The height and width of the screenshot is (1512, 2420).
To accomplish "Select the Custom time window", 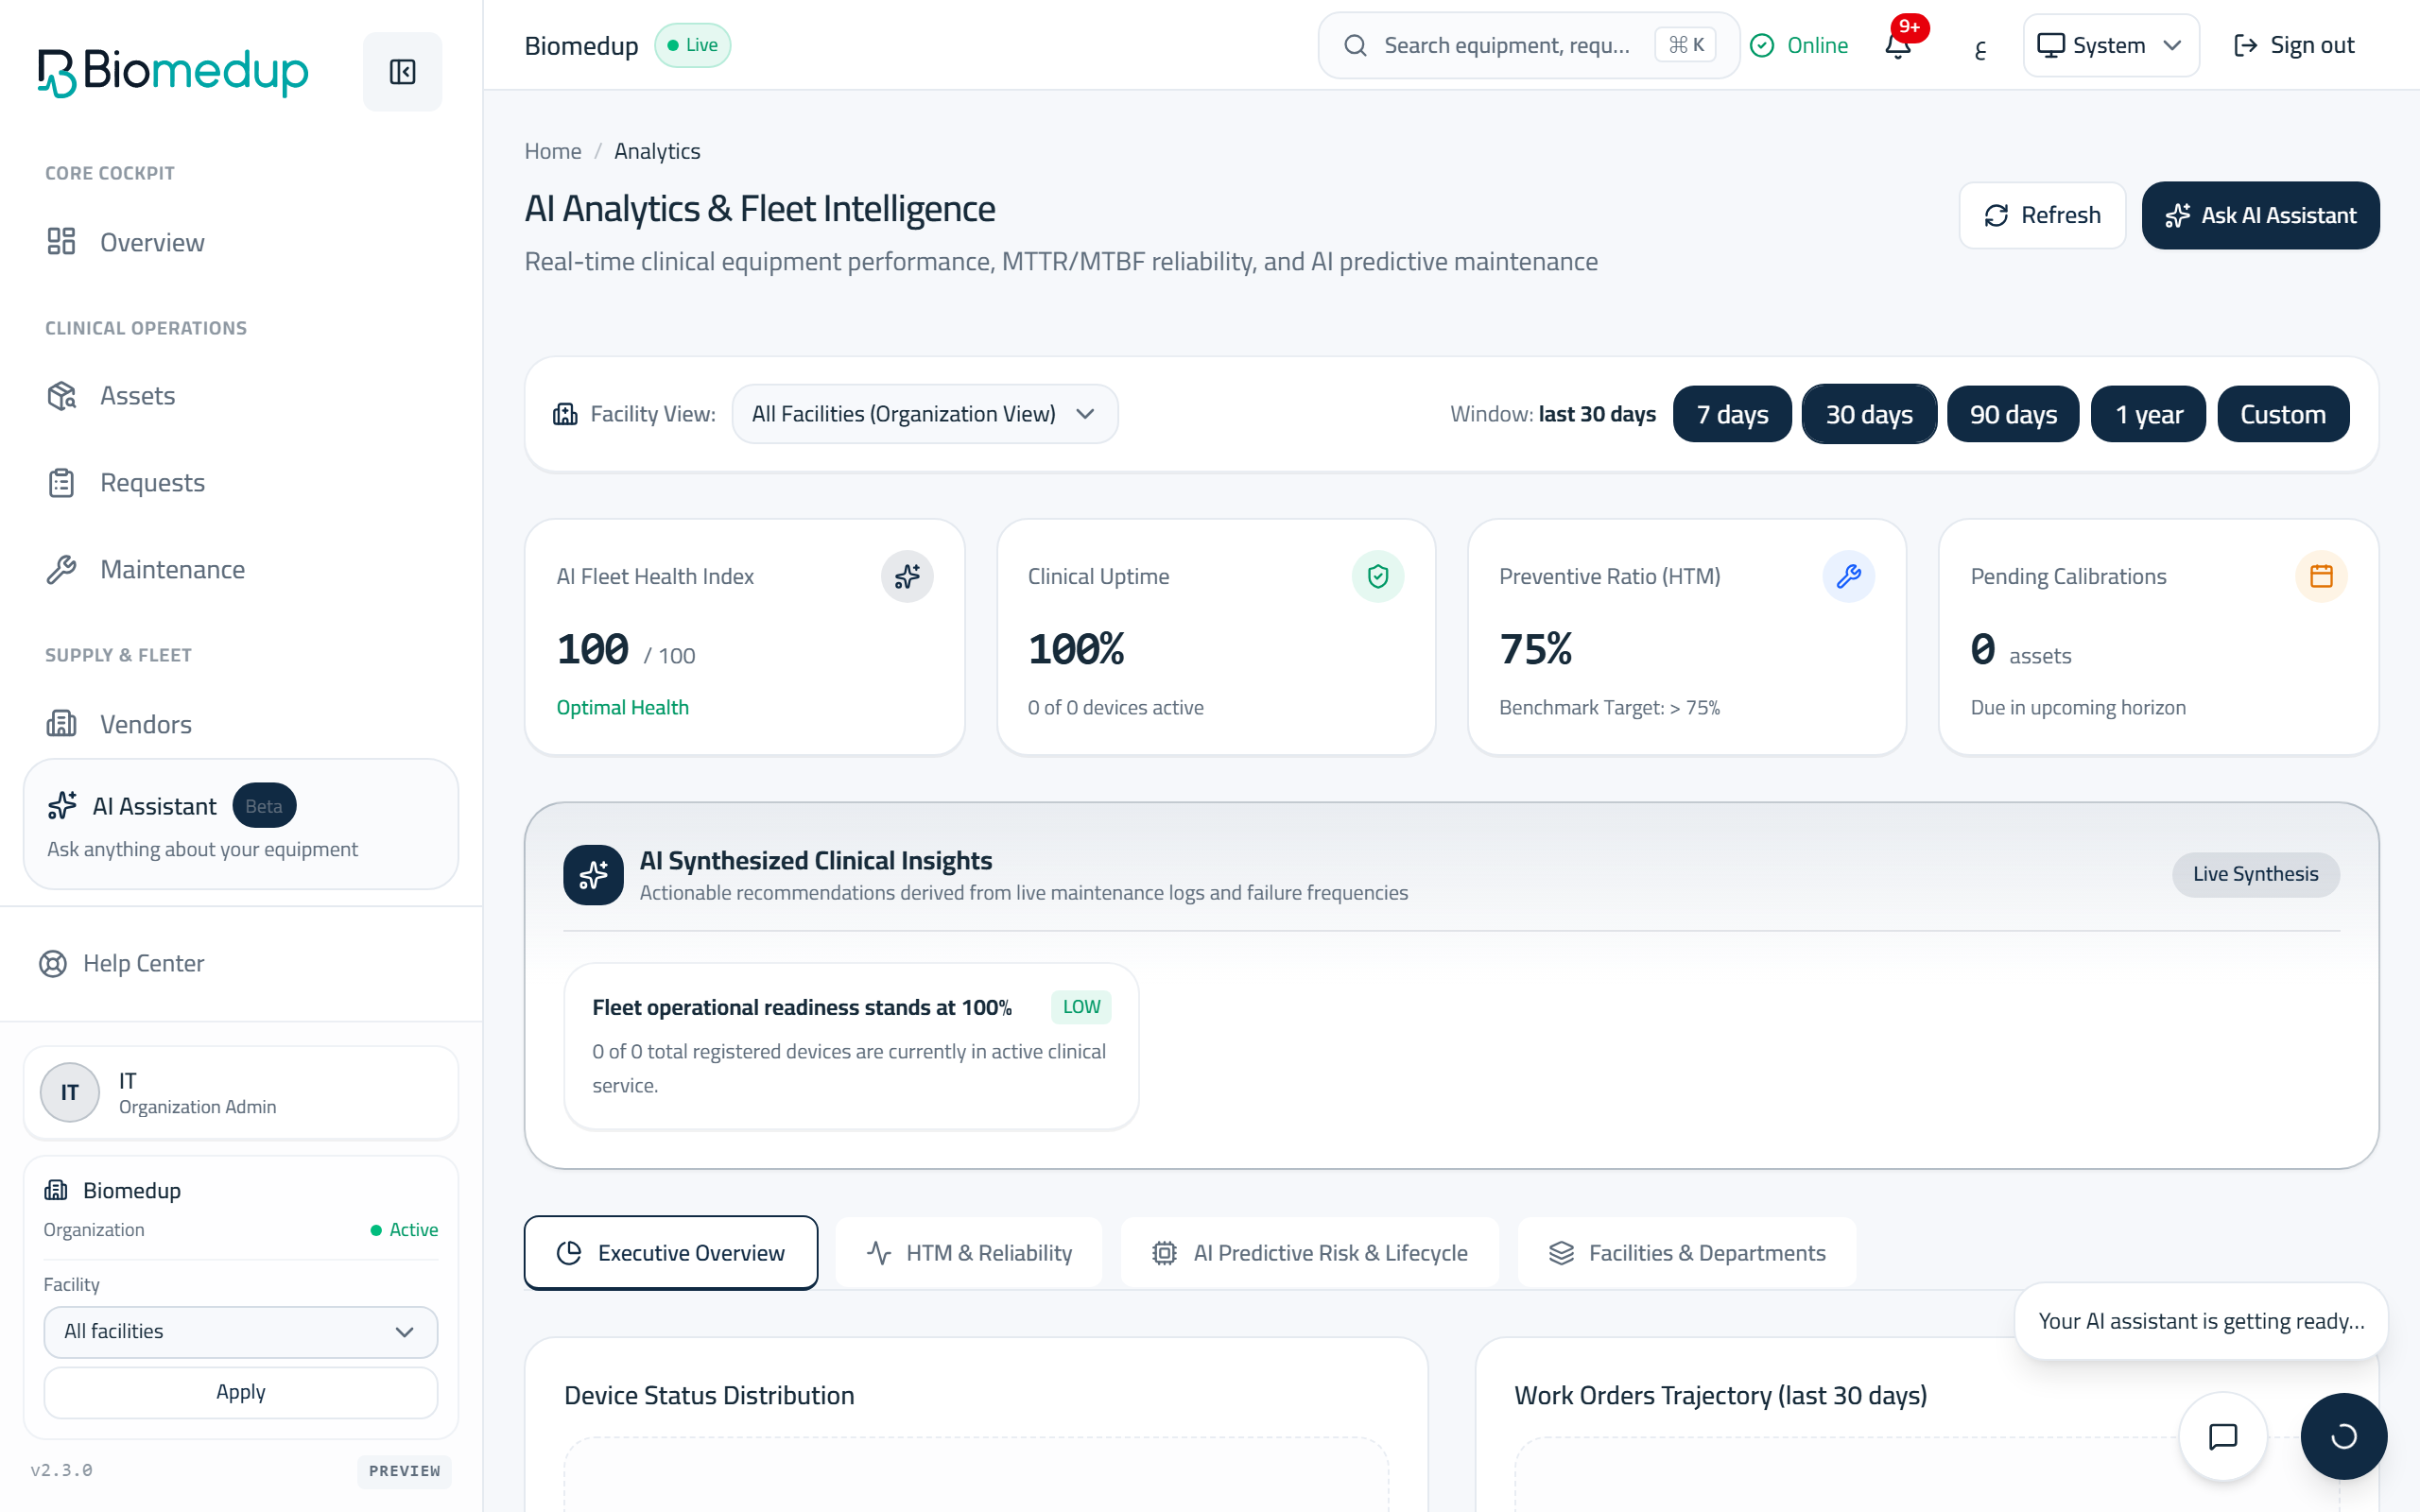I will [x=2283, y=414].
